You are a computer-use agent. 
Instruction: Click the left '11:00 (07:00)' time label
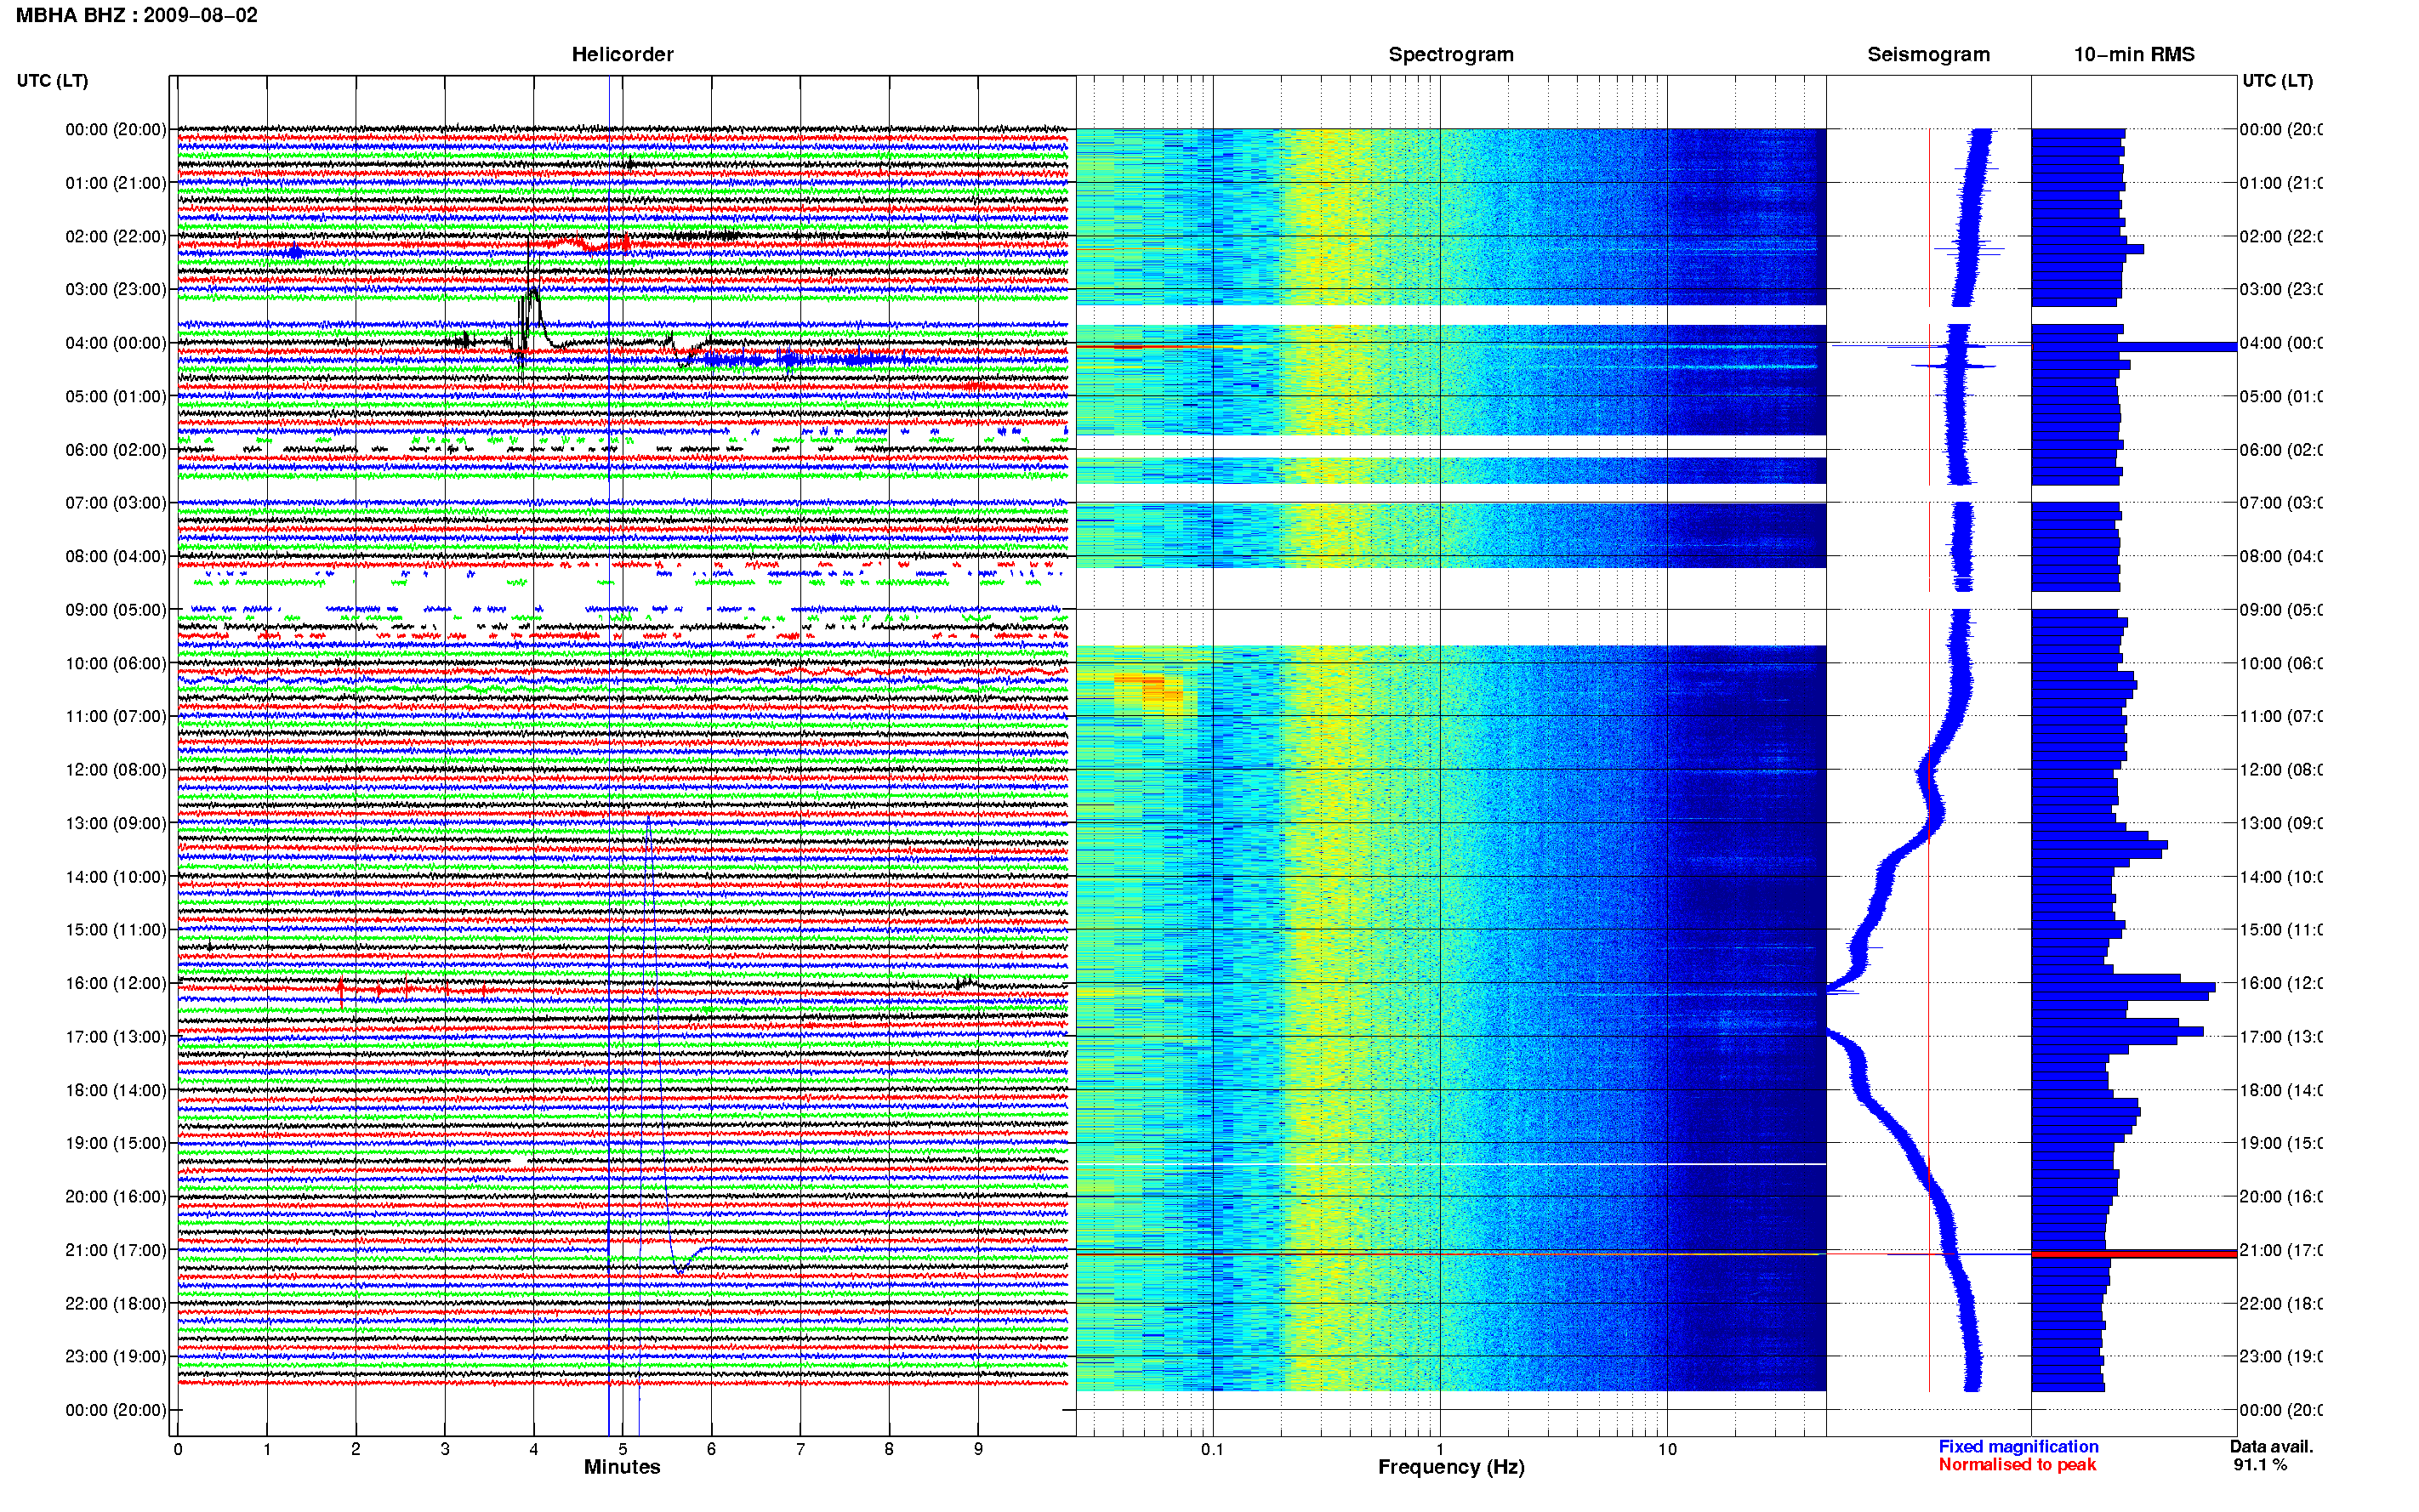point(116,716)
